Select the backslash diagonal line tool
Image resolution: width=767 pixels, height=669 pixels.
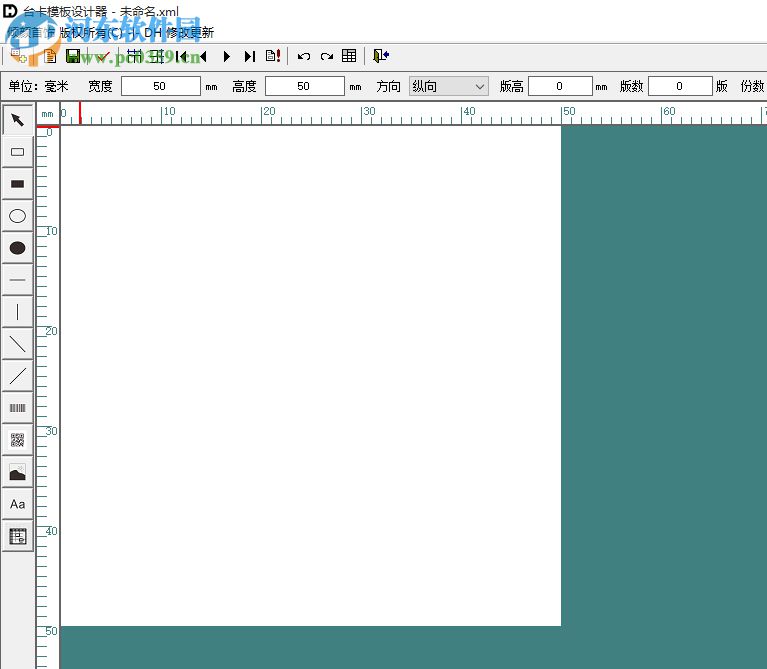click(18, 344)
